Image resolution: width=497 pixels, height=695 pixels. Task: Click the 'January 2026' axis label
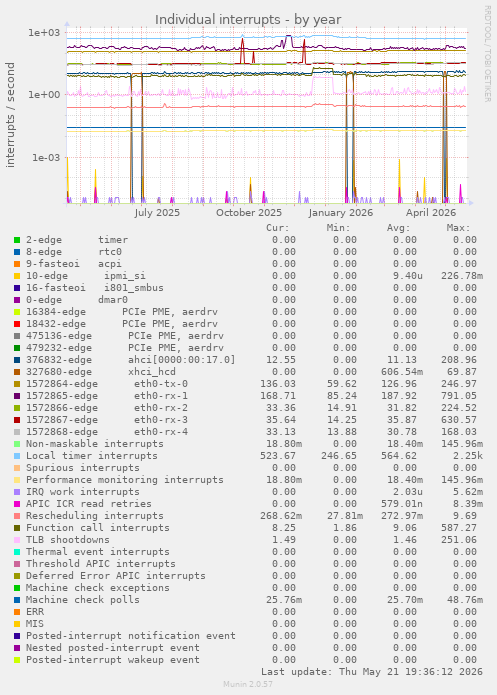340,212
